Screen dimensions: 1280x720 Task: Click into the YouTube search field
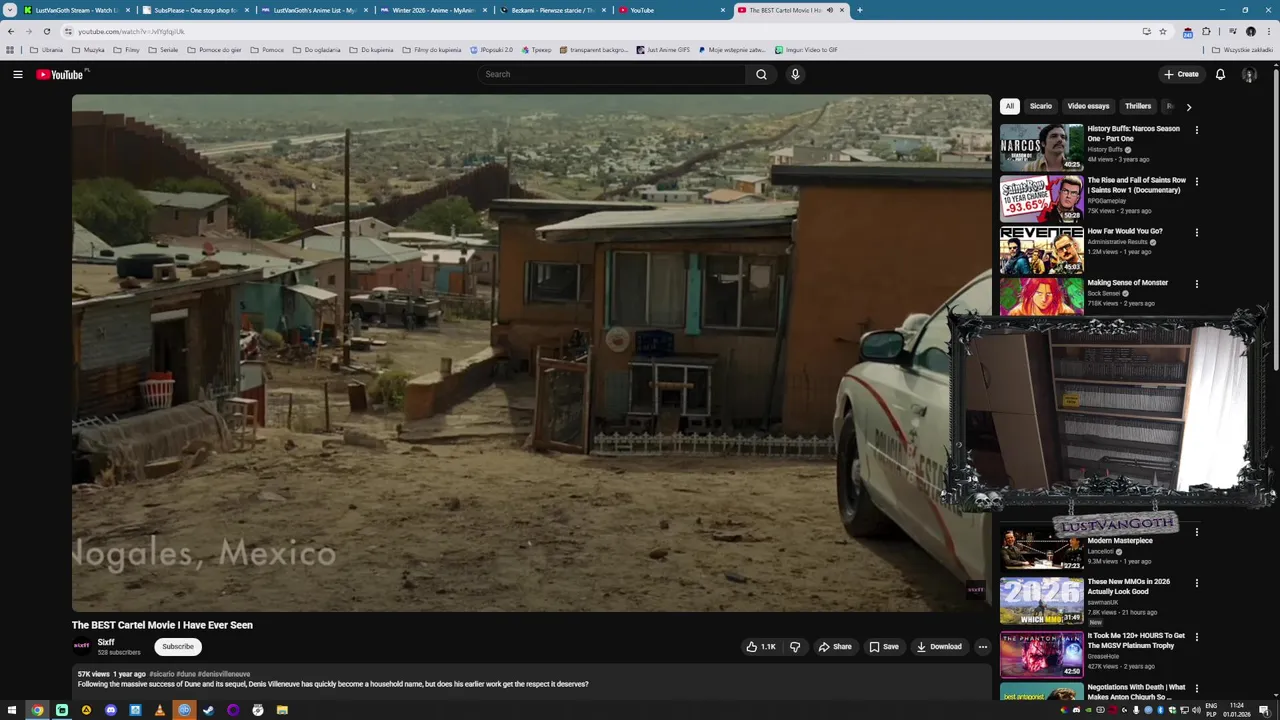(x=612, y=74)
